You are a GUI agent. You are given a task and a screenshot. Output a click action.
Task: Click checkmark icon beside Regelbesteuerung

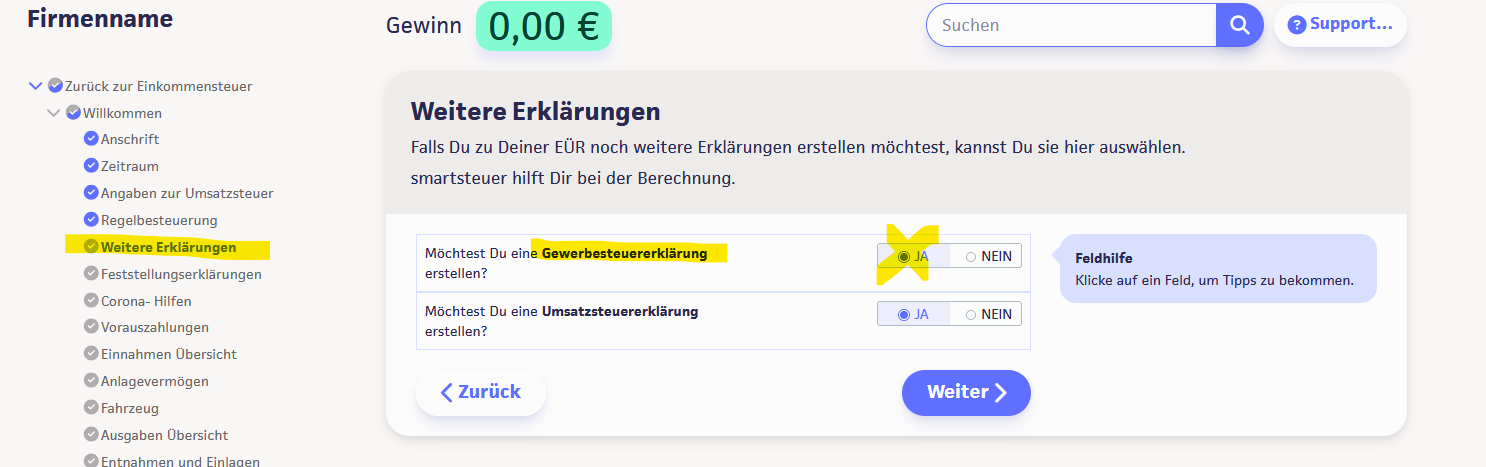tap(91, 220)
